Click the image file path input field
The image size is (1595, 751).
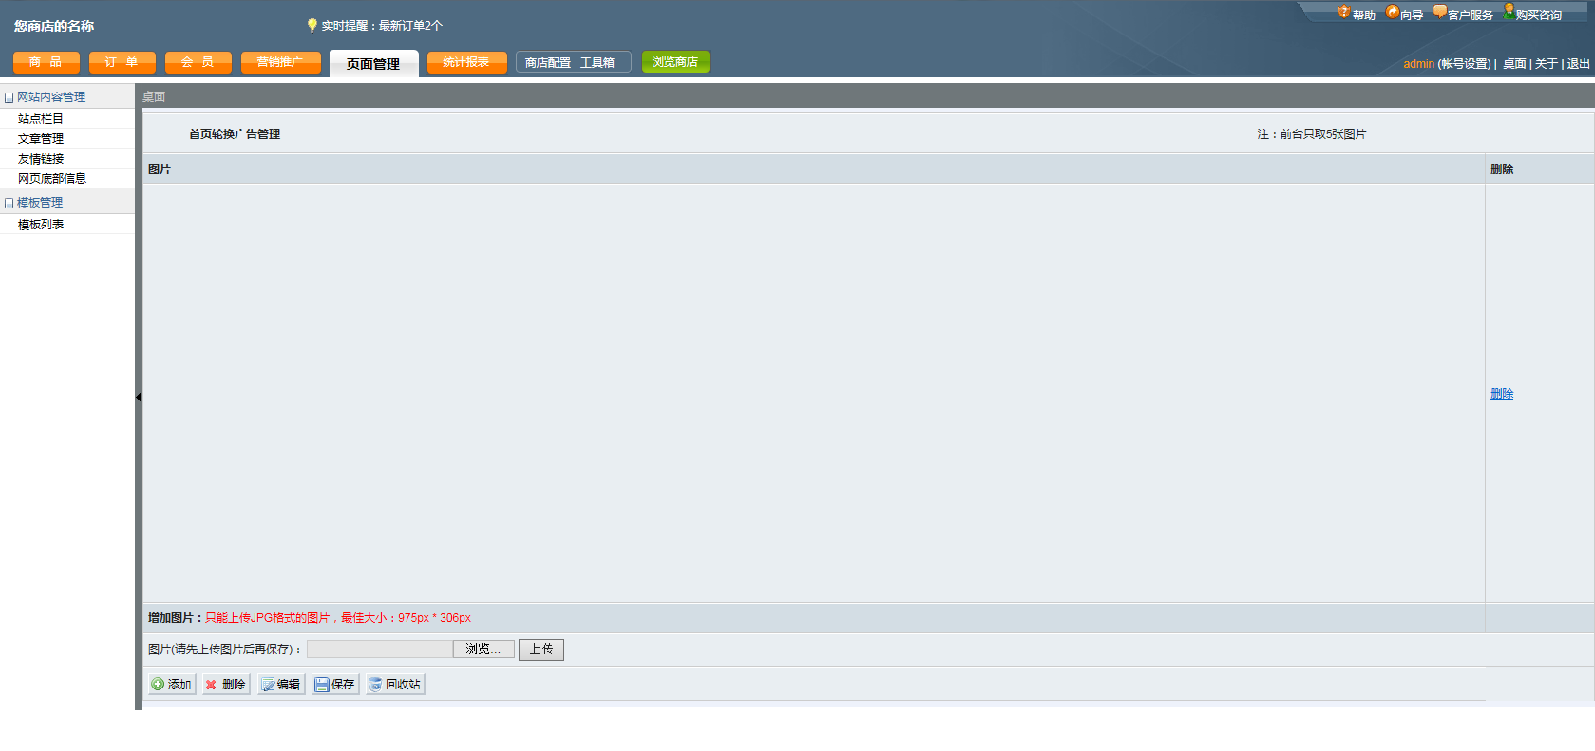pos(380,649)
